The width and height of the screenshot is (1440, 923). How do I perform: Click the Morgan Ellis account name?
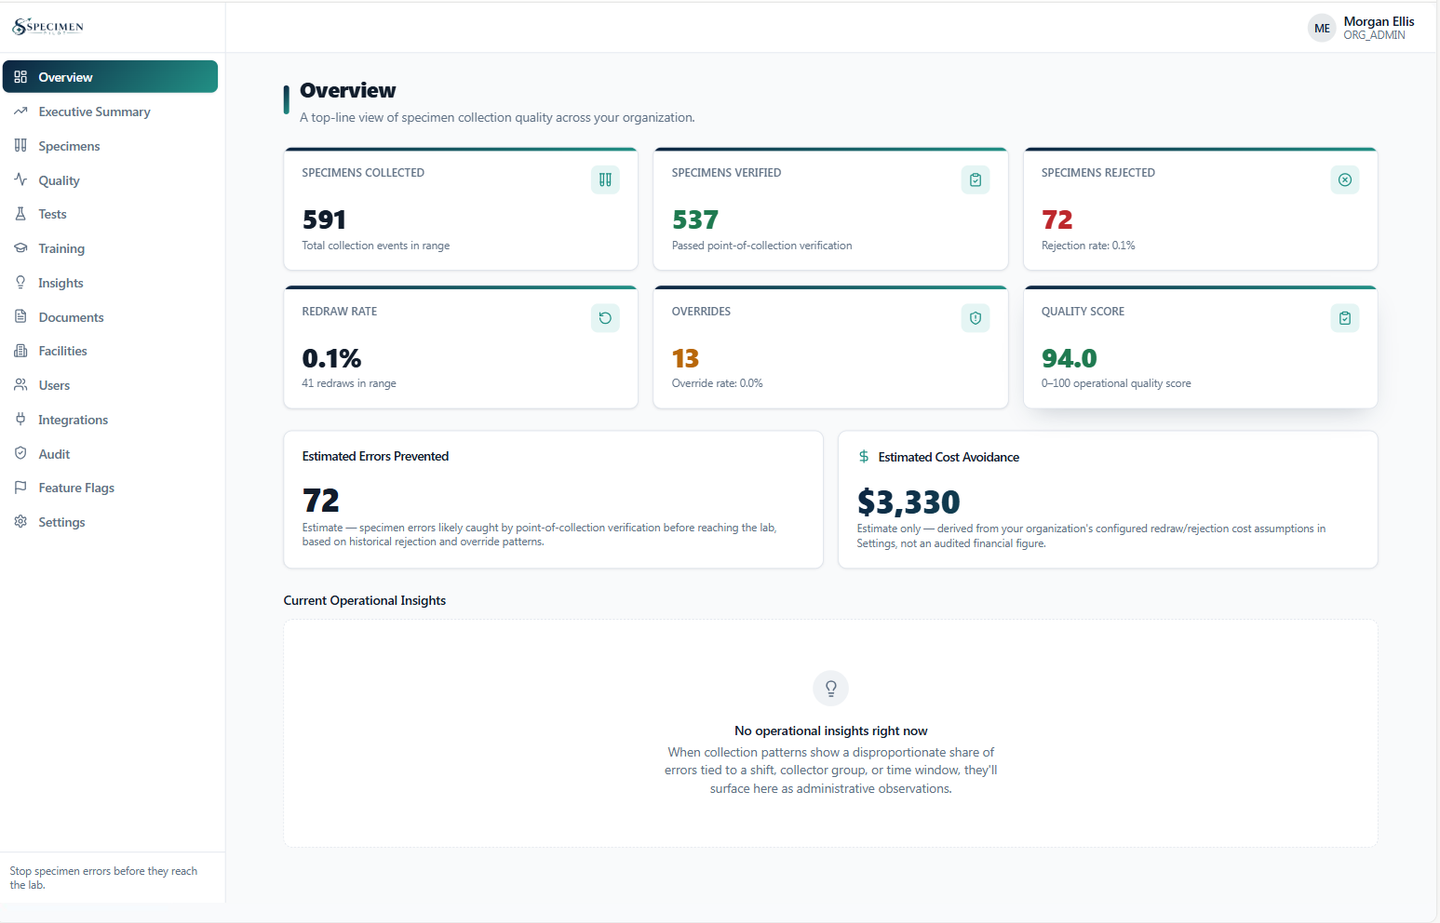(x=1379, y=21)
